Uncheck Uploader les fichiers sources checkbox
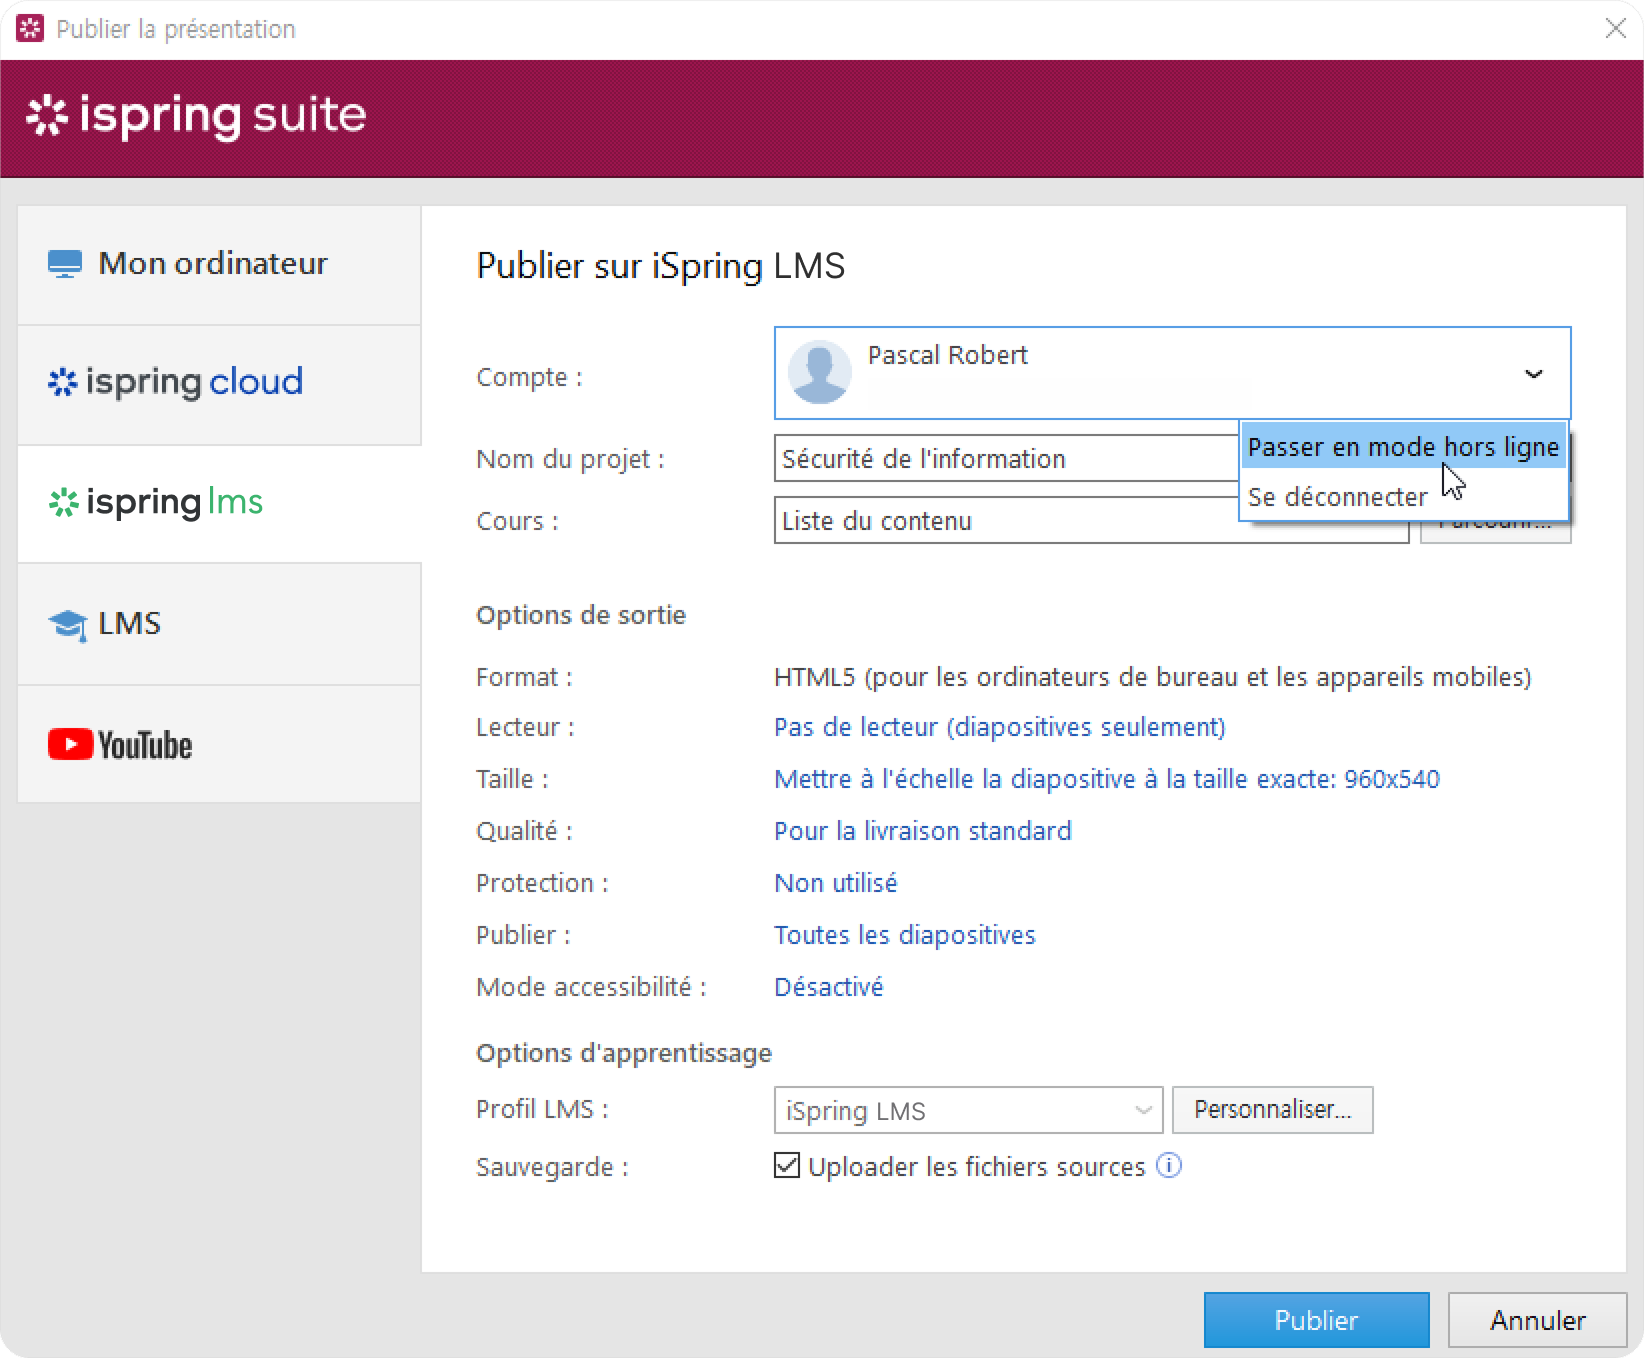 pyautogui.click(x=787, y=1166)
